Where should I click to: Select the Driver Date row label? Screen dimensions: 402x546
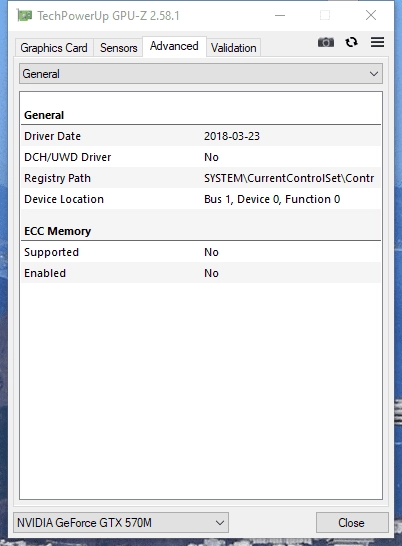(53, 136)
